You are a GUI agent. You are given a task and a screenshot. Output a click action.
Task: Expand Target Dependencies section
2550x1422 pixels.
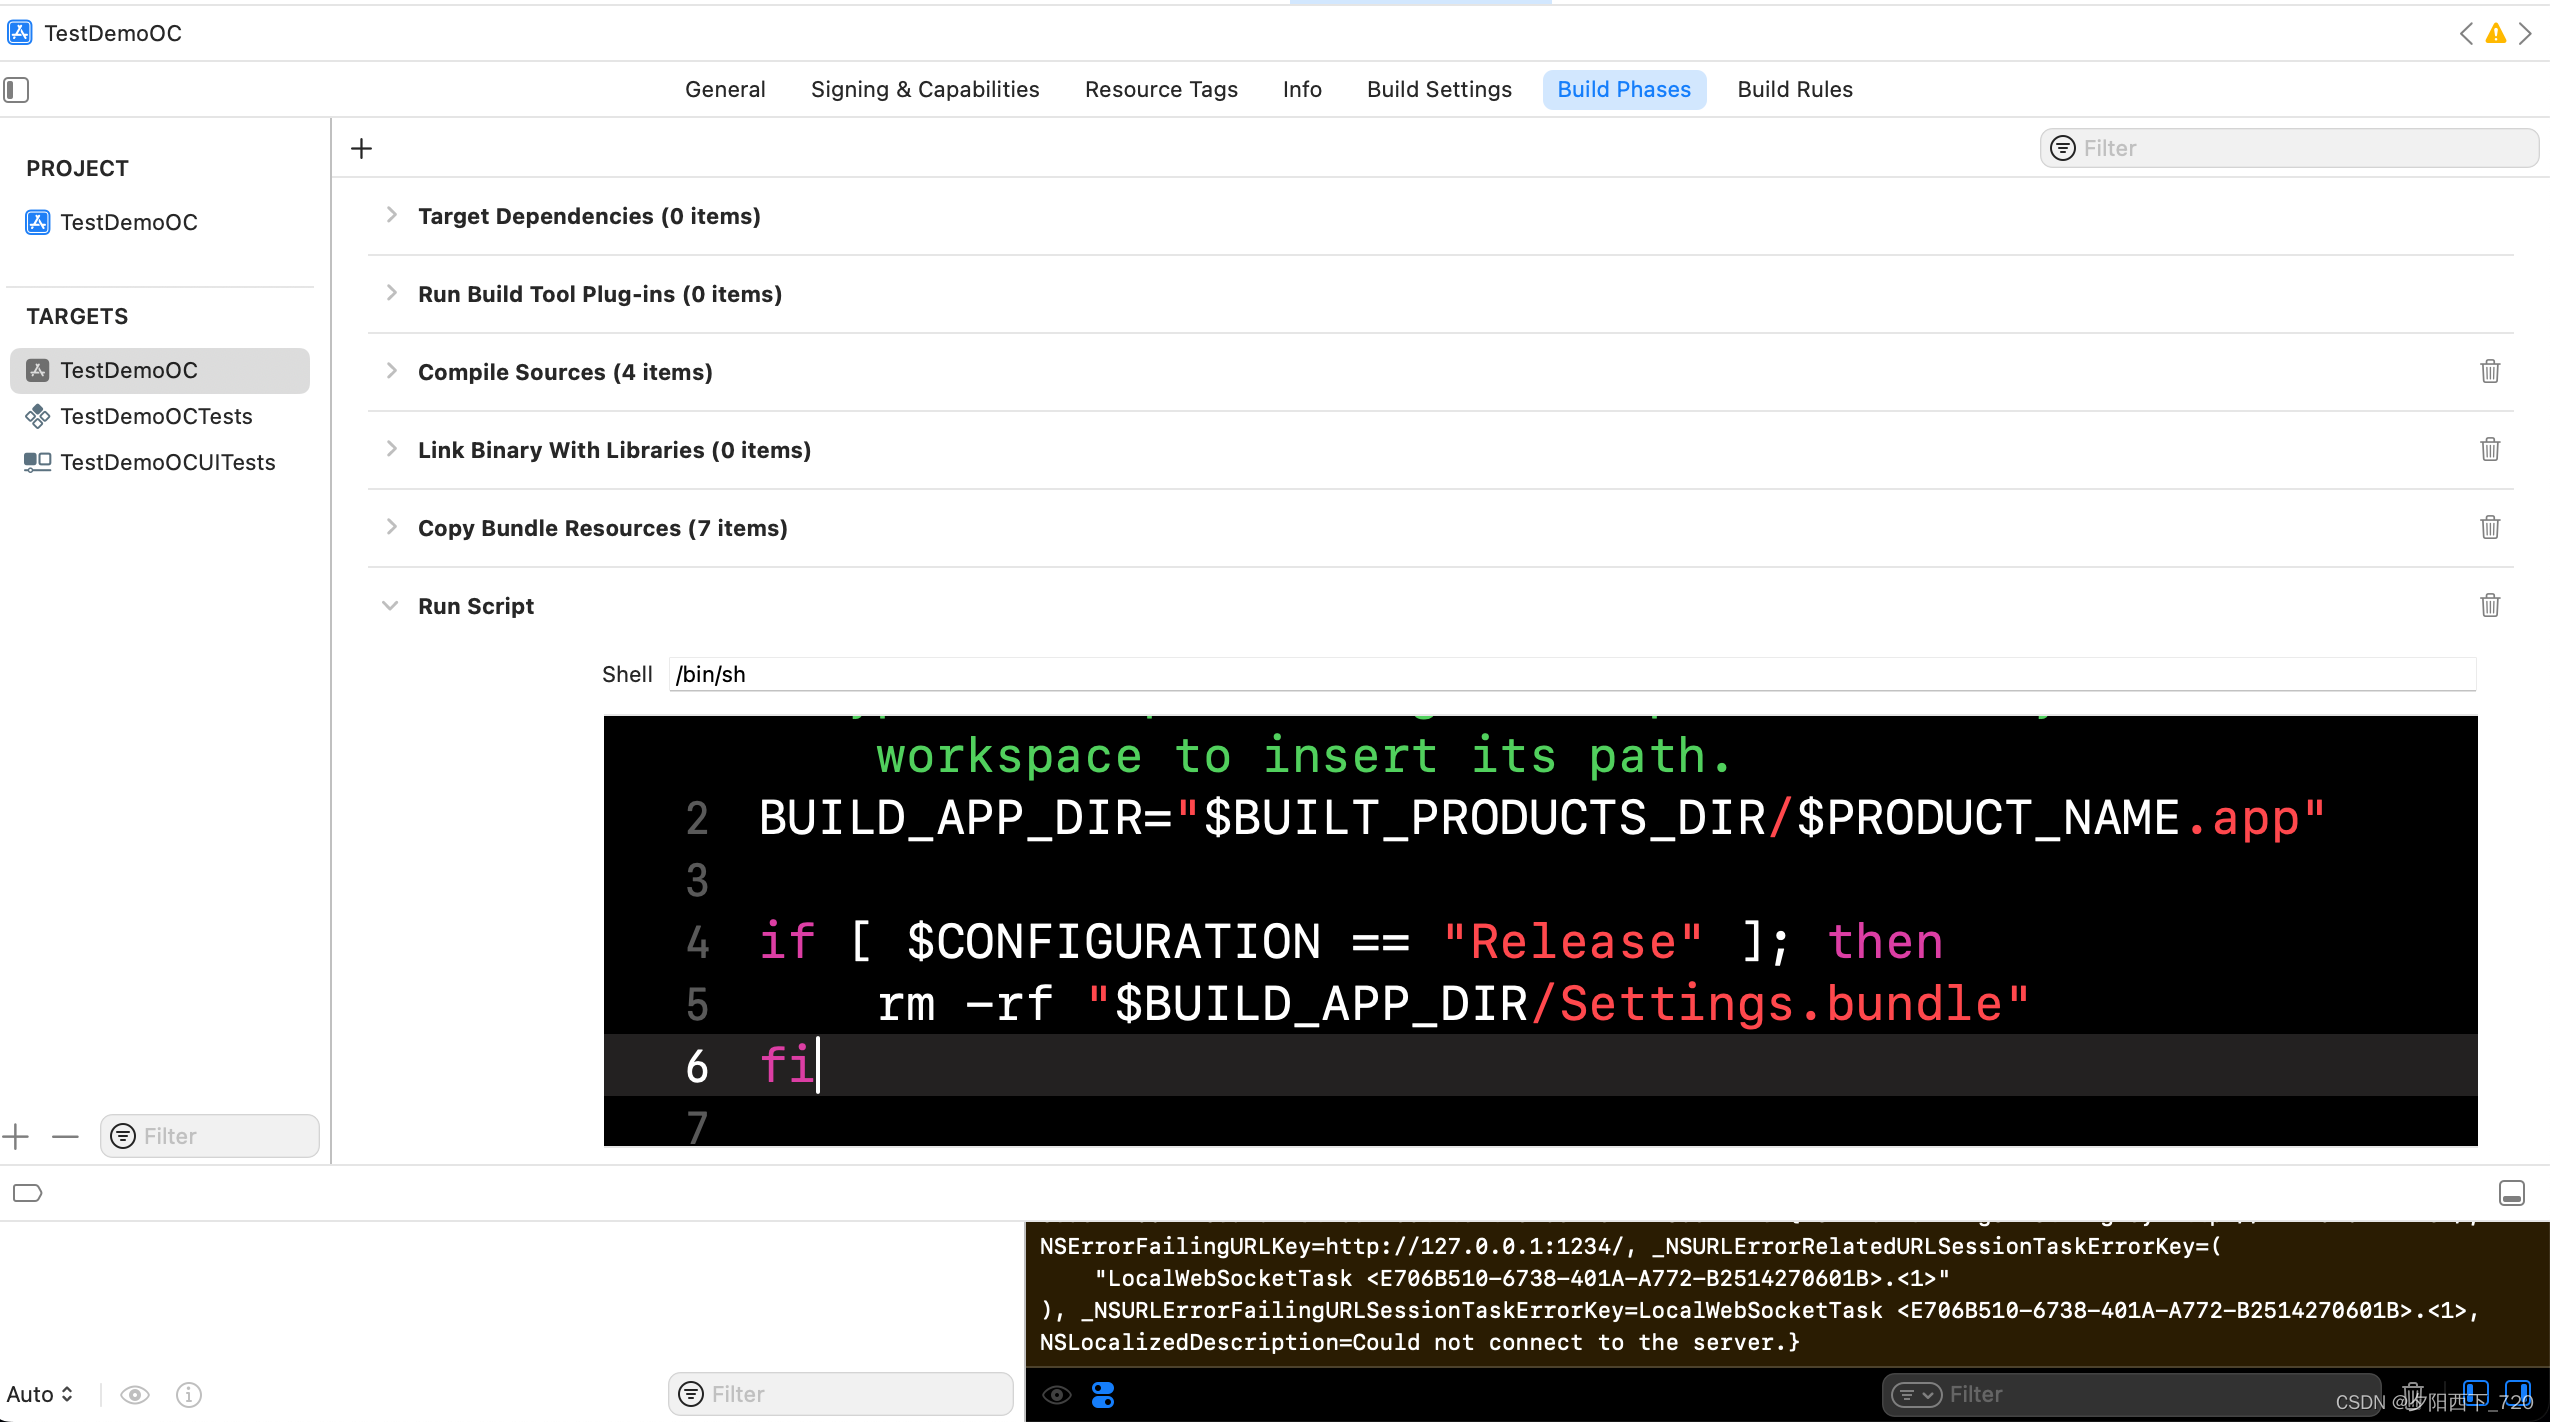pyautogui.click(x=391, y=215)
